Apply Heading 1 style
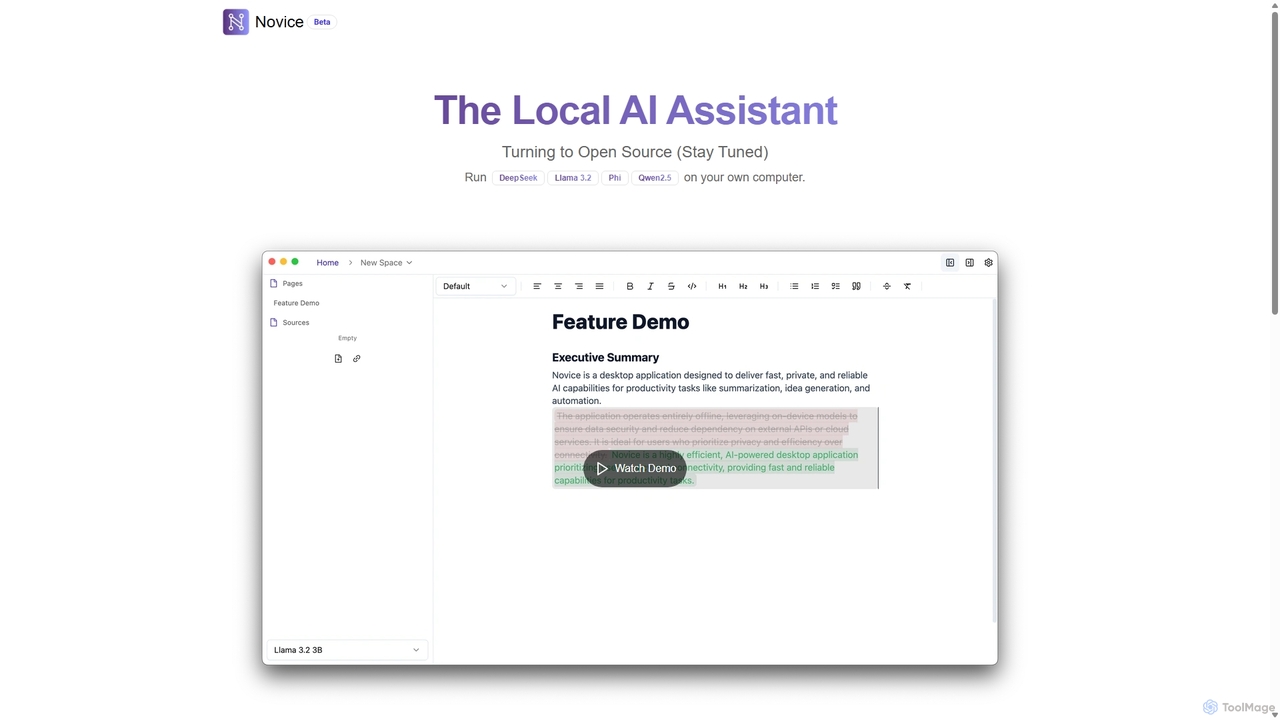 (x=722, y=286)
